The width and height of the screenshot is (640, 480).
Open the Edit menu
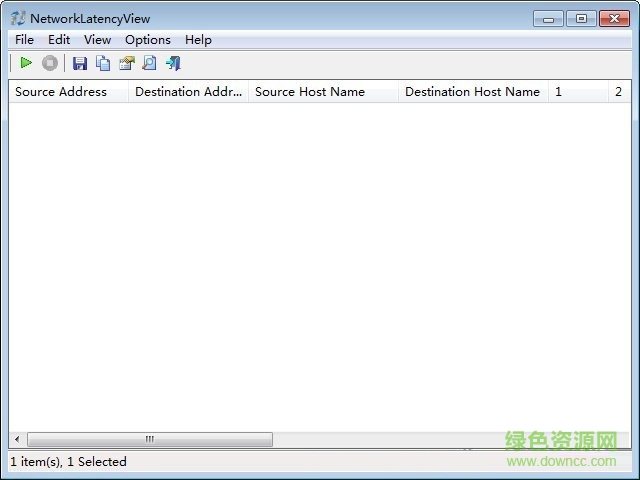click(59, 40)
